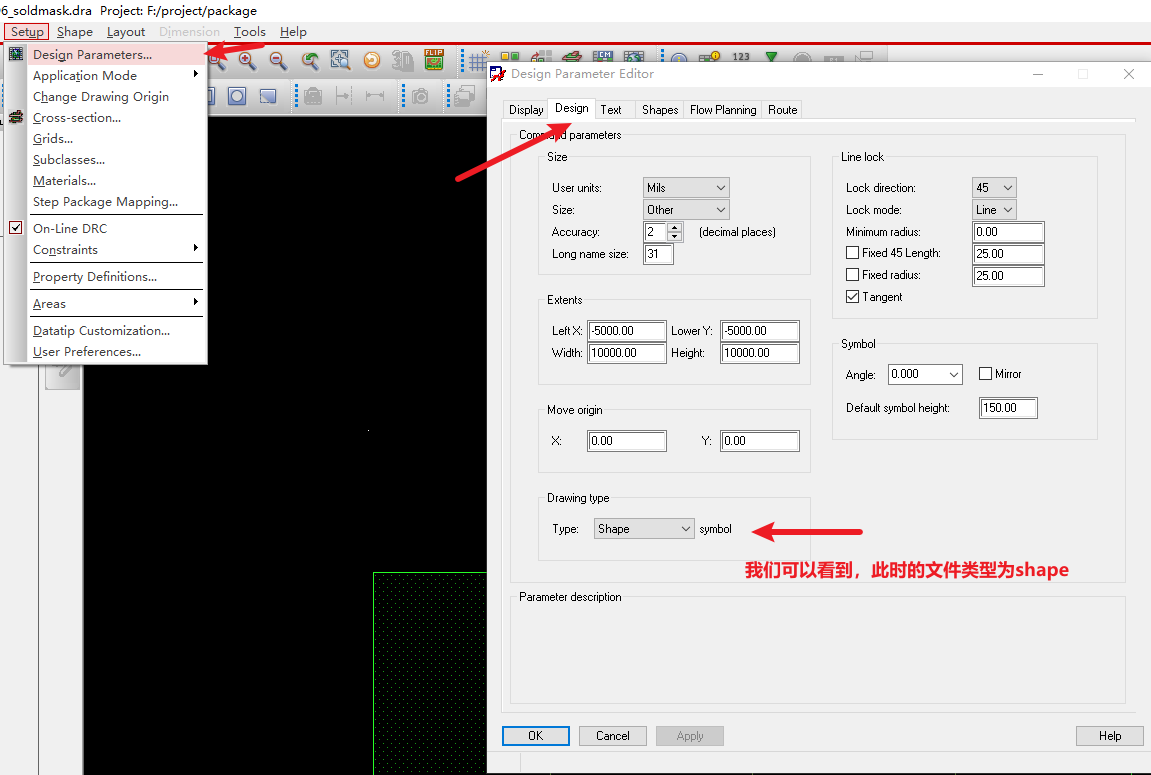Increase Accuracy with the spinner up arrow
The height and width of the screenshot is (775, 1151).
tap(675, 227)
